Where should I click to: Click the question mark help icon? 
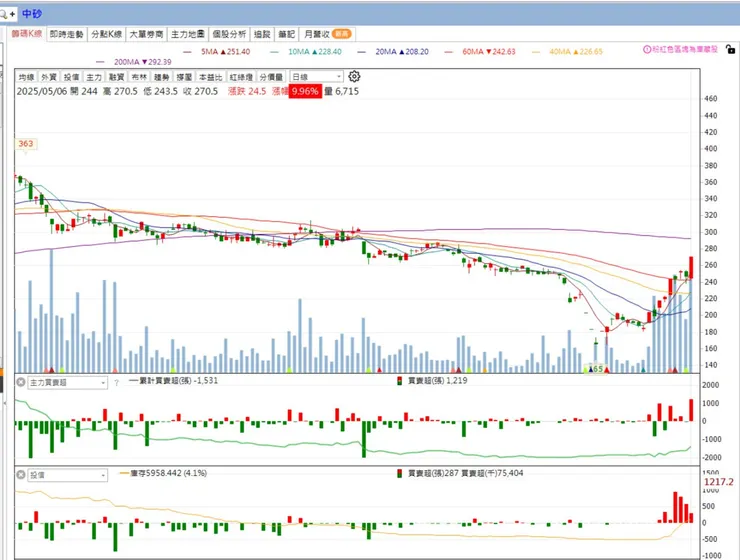coord(116,383)
